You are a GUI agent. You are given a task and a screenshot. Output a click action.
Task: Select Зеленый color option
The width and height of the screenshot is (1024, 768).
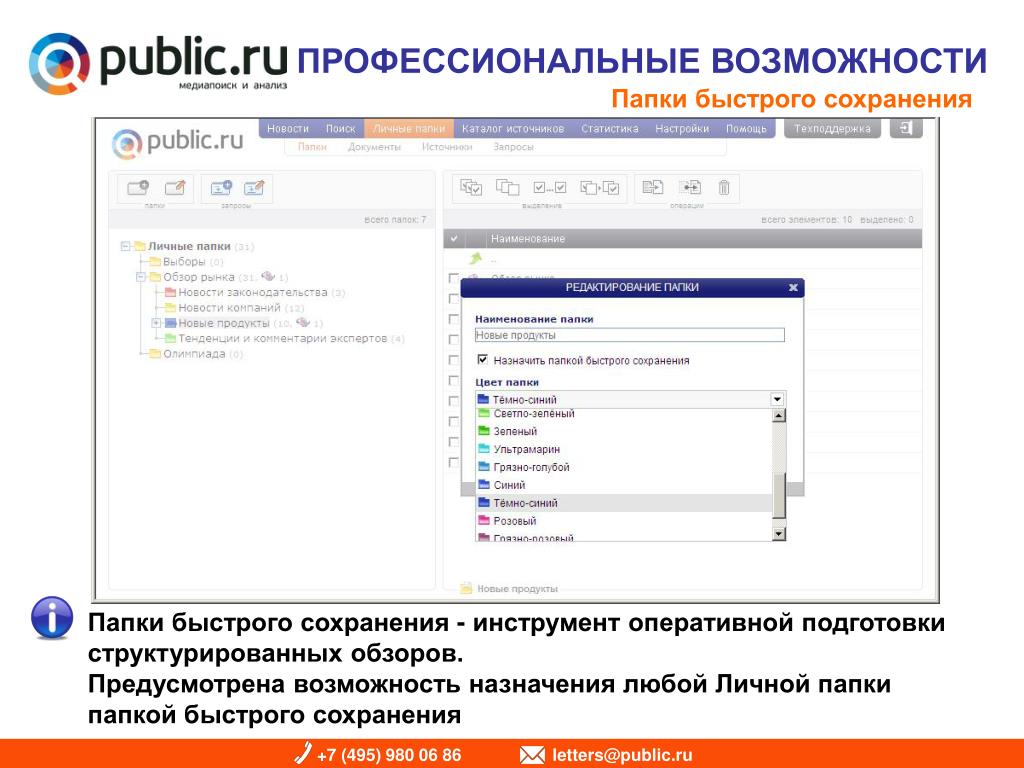pos(624,431)
